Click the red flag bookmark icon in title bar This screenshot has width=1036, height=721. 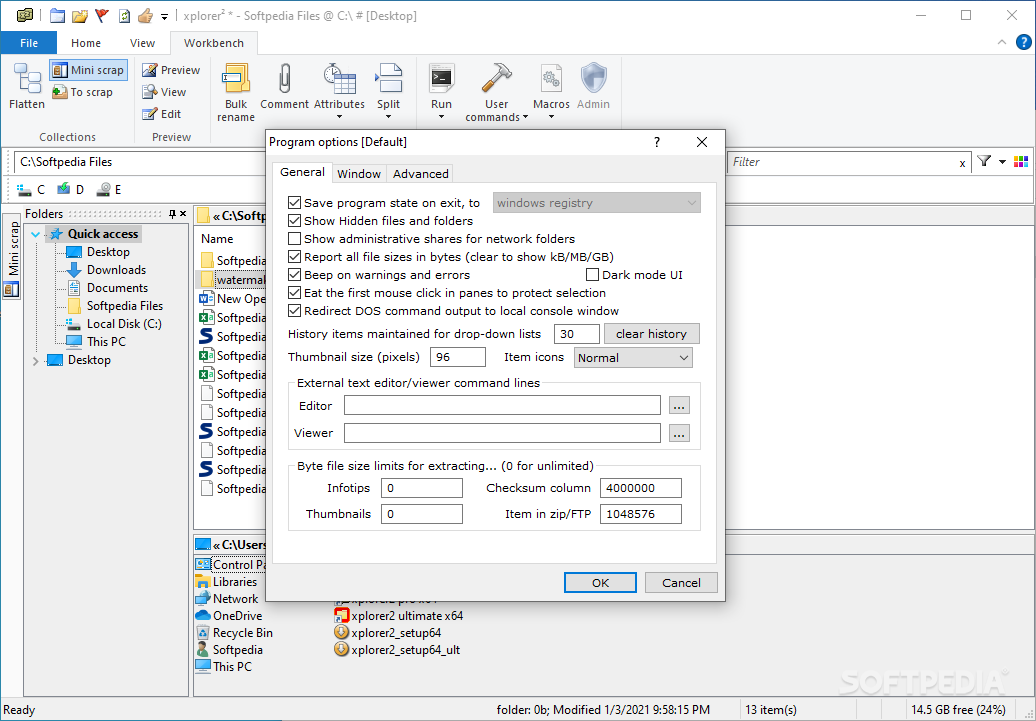click(x=102, y=15)
